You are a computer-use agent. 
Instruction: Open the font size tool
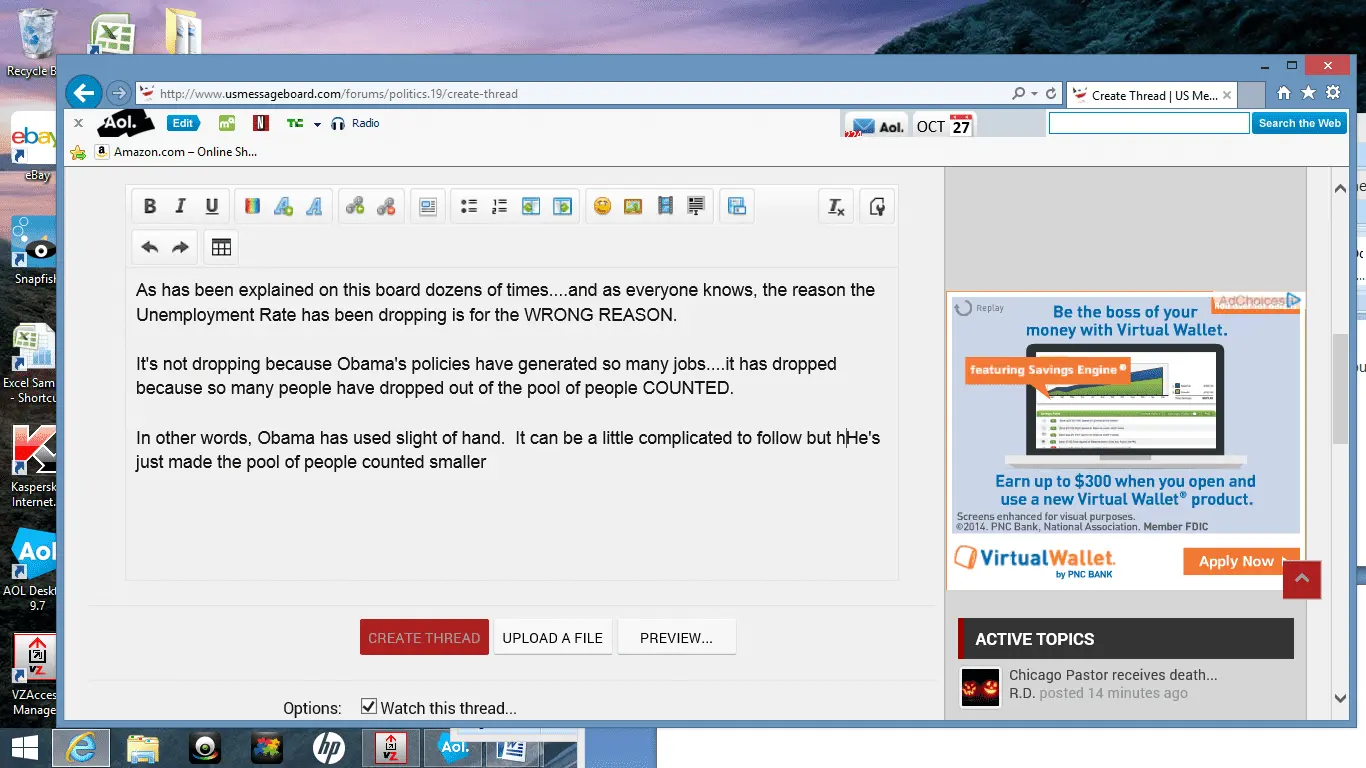(x=284, y=206)
